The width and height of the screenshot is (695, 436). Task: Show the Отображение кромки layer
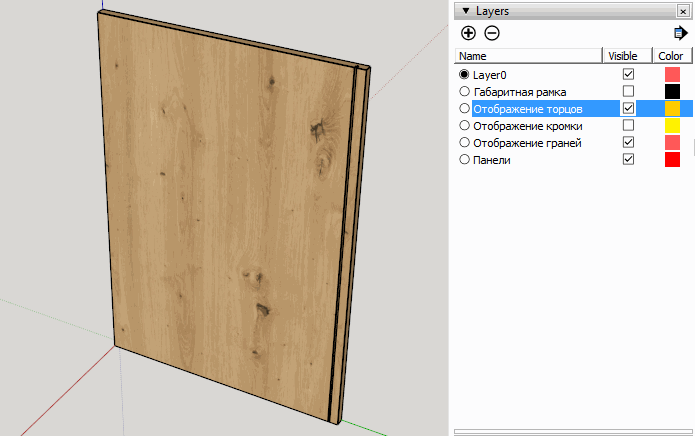click(628, 125)
